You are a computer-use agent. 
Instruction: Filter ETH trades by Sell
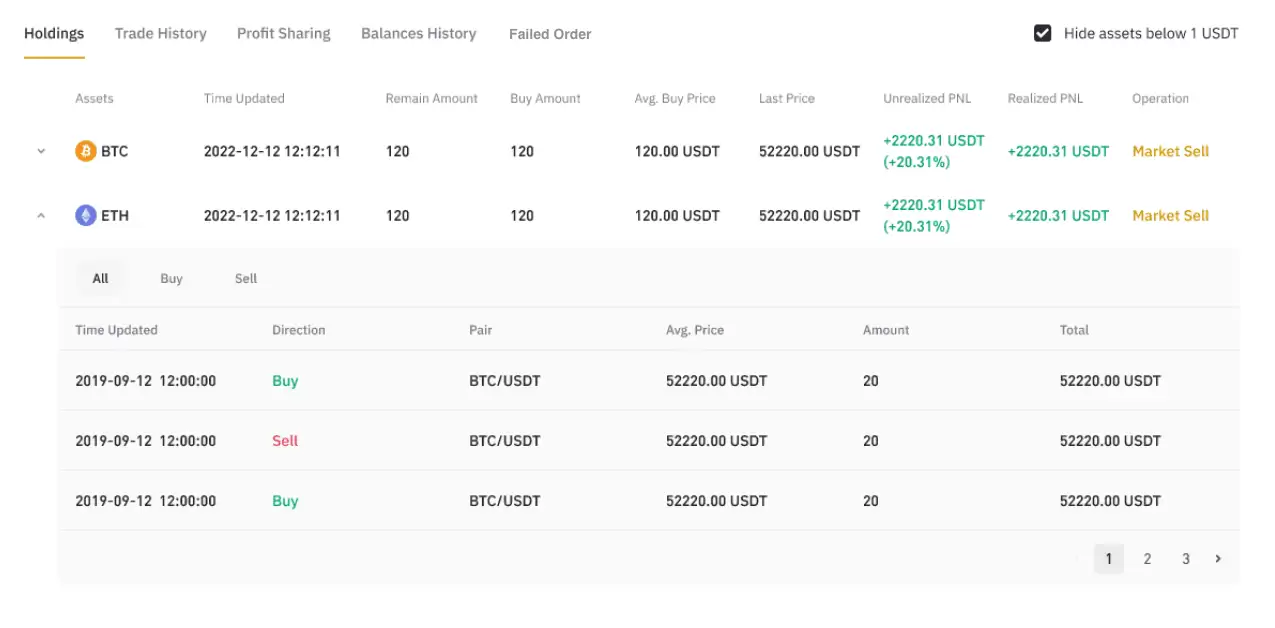[246, 279]
